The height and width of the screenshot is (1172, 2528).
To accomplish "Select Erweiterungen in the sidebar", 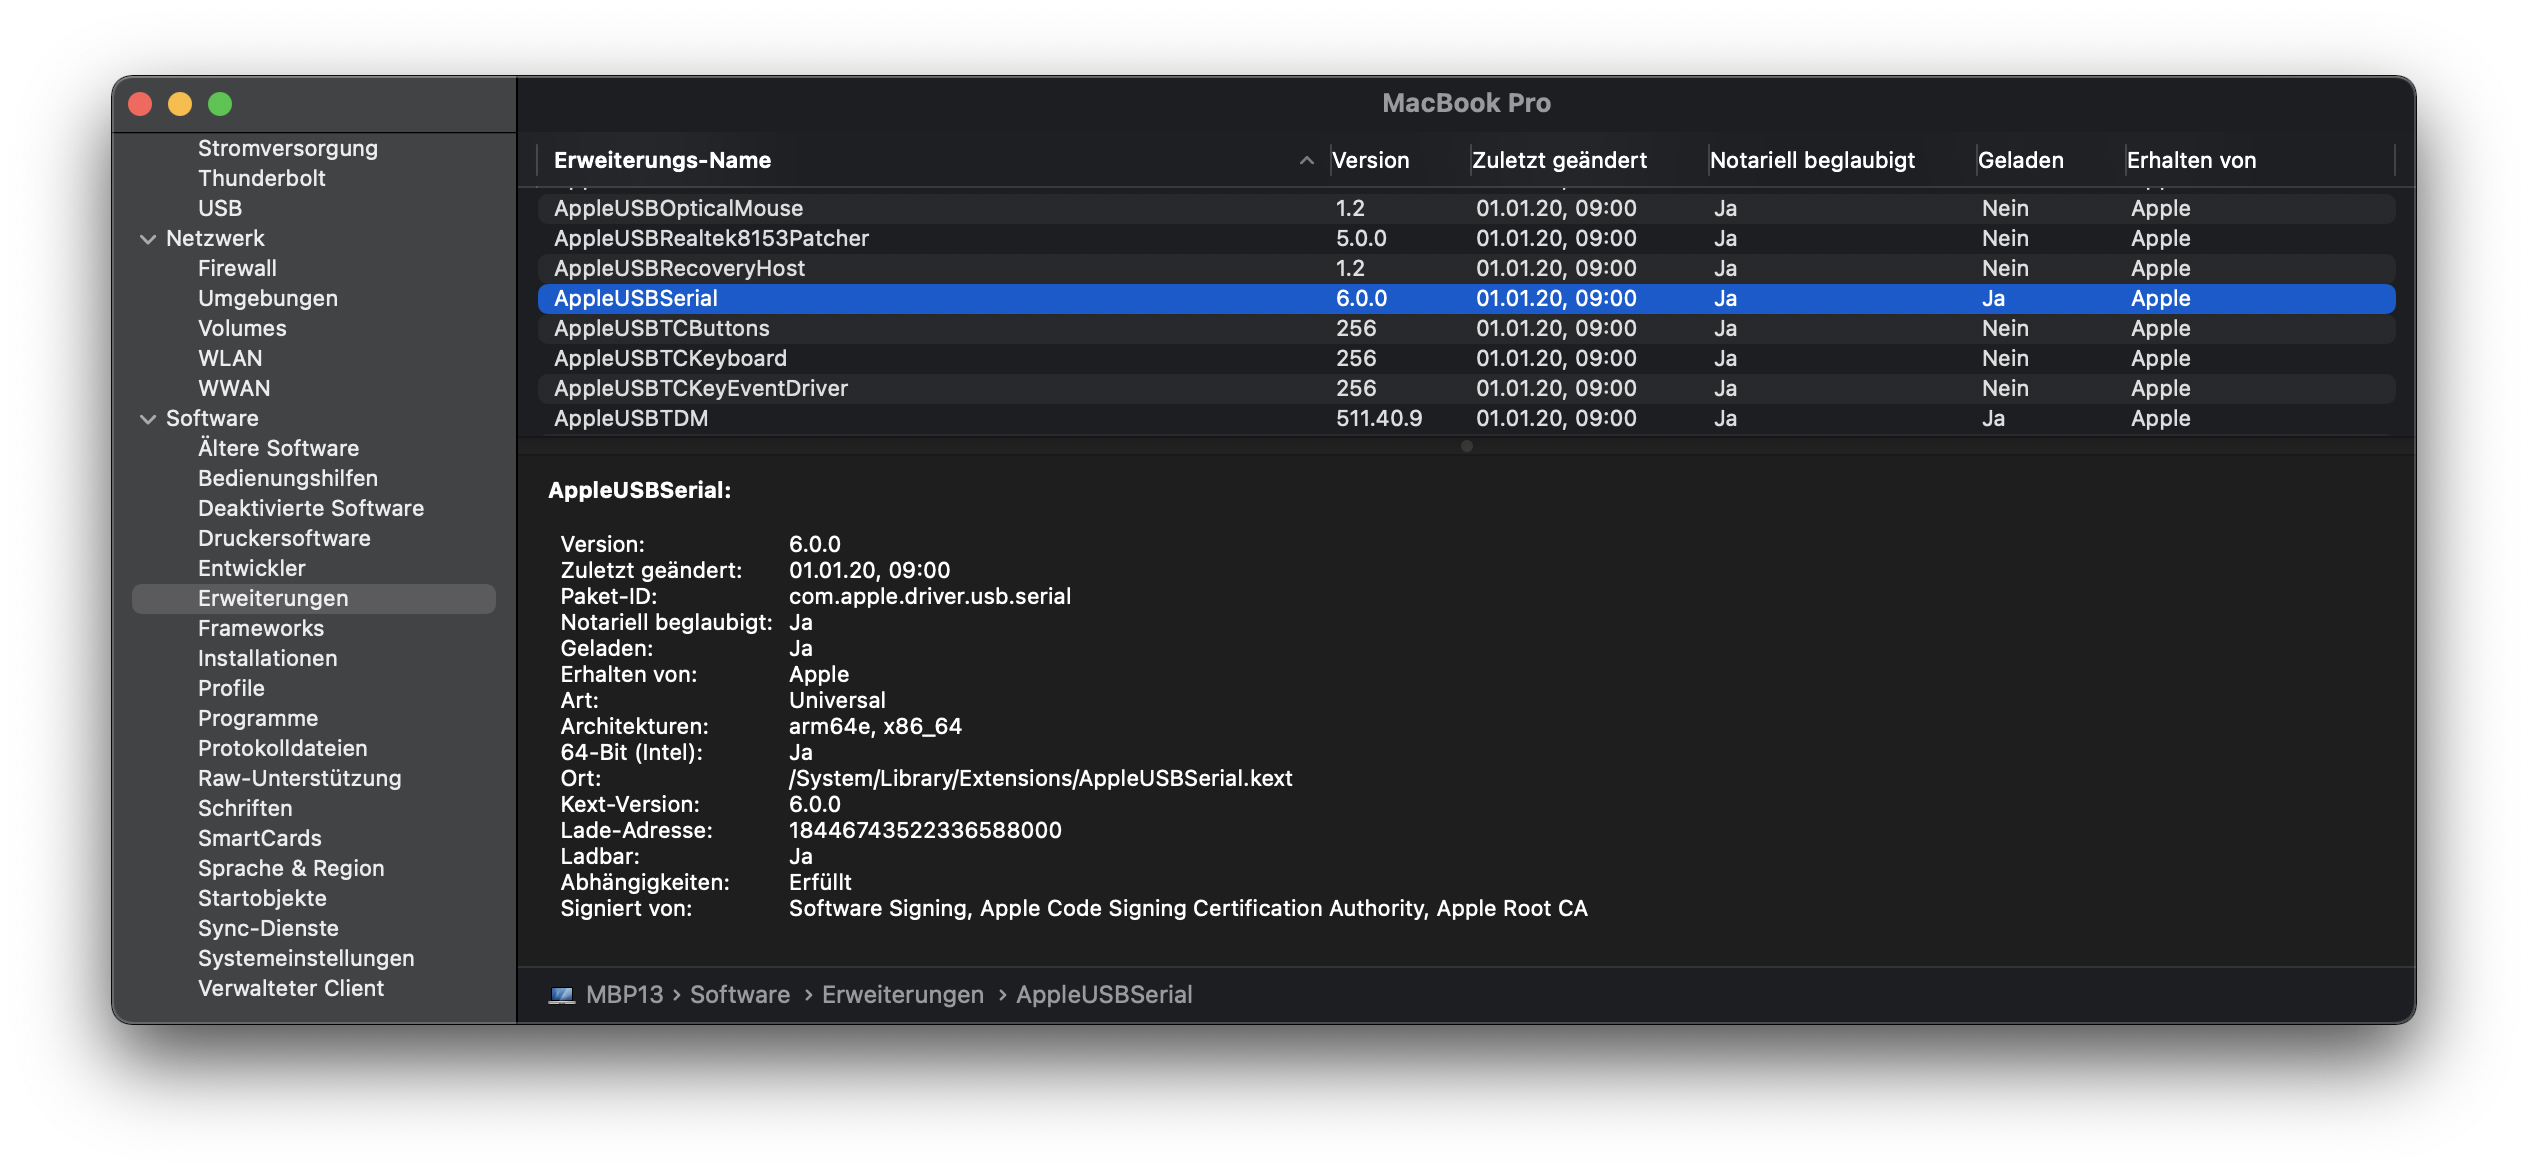I will (314, 598).
